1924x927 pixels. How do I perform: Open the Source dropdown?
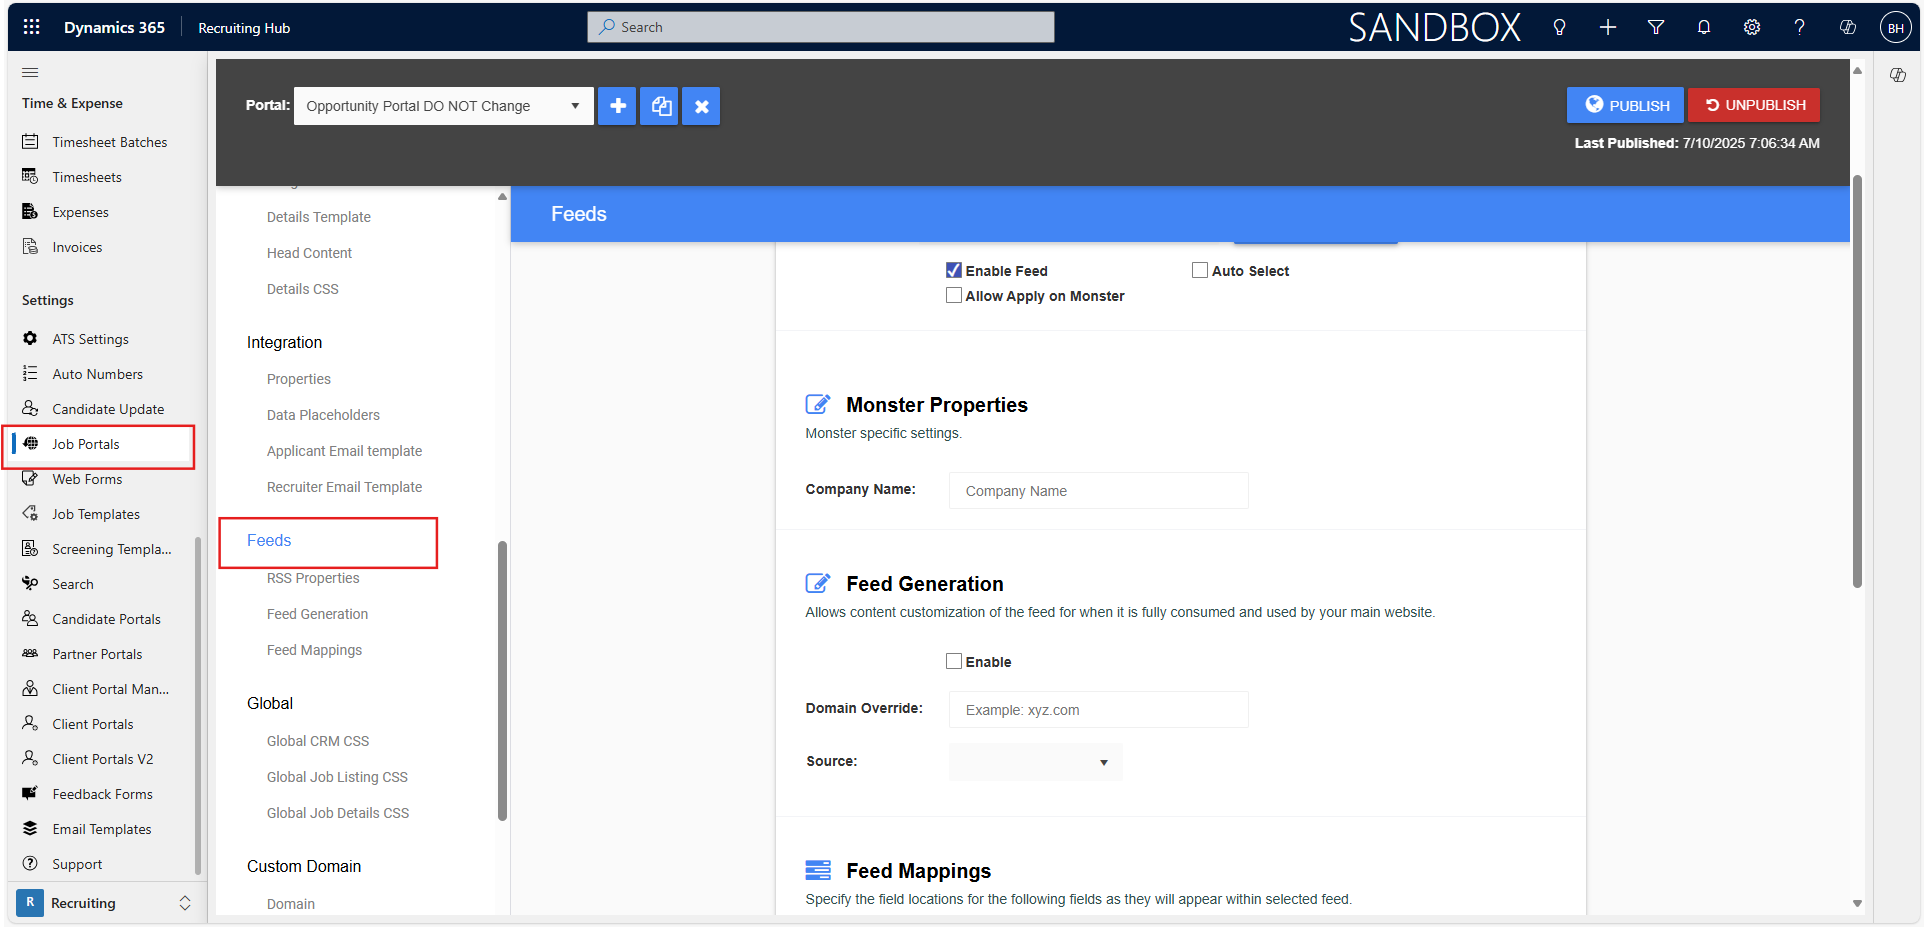coord(1035,762)
